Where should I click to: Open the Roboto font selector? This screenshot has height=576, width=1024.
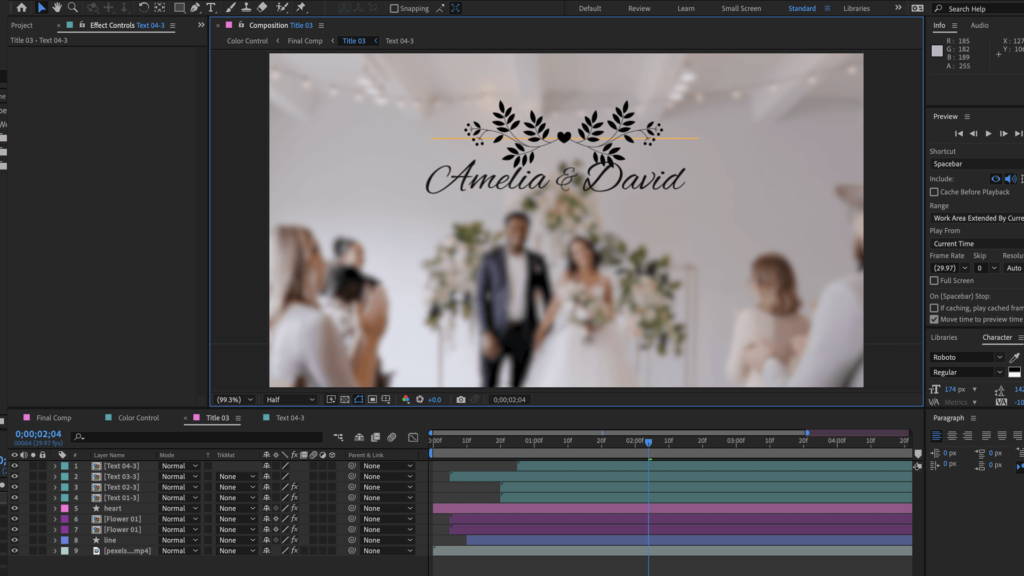(962, 357)
